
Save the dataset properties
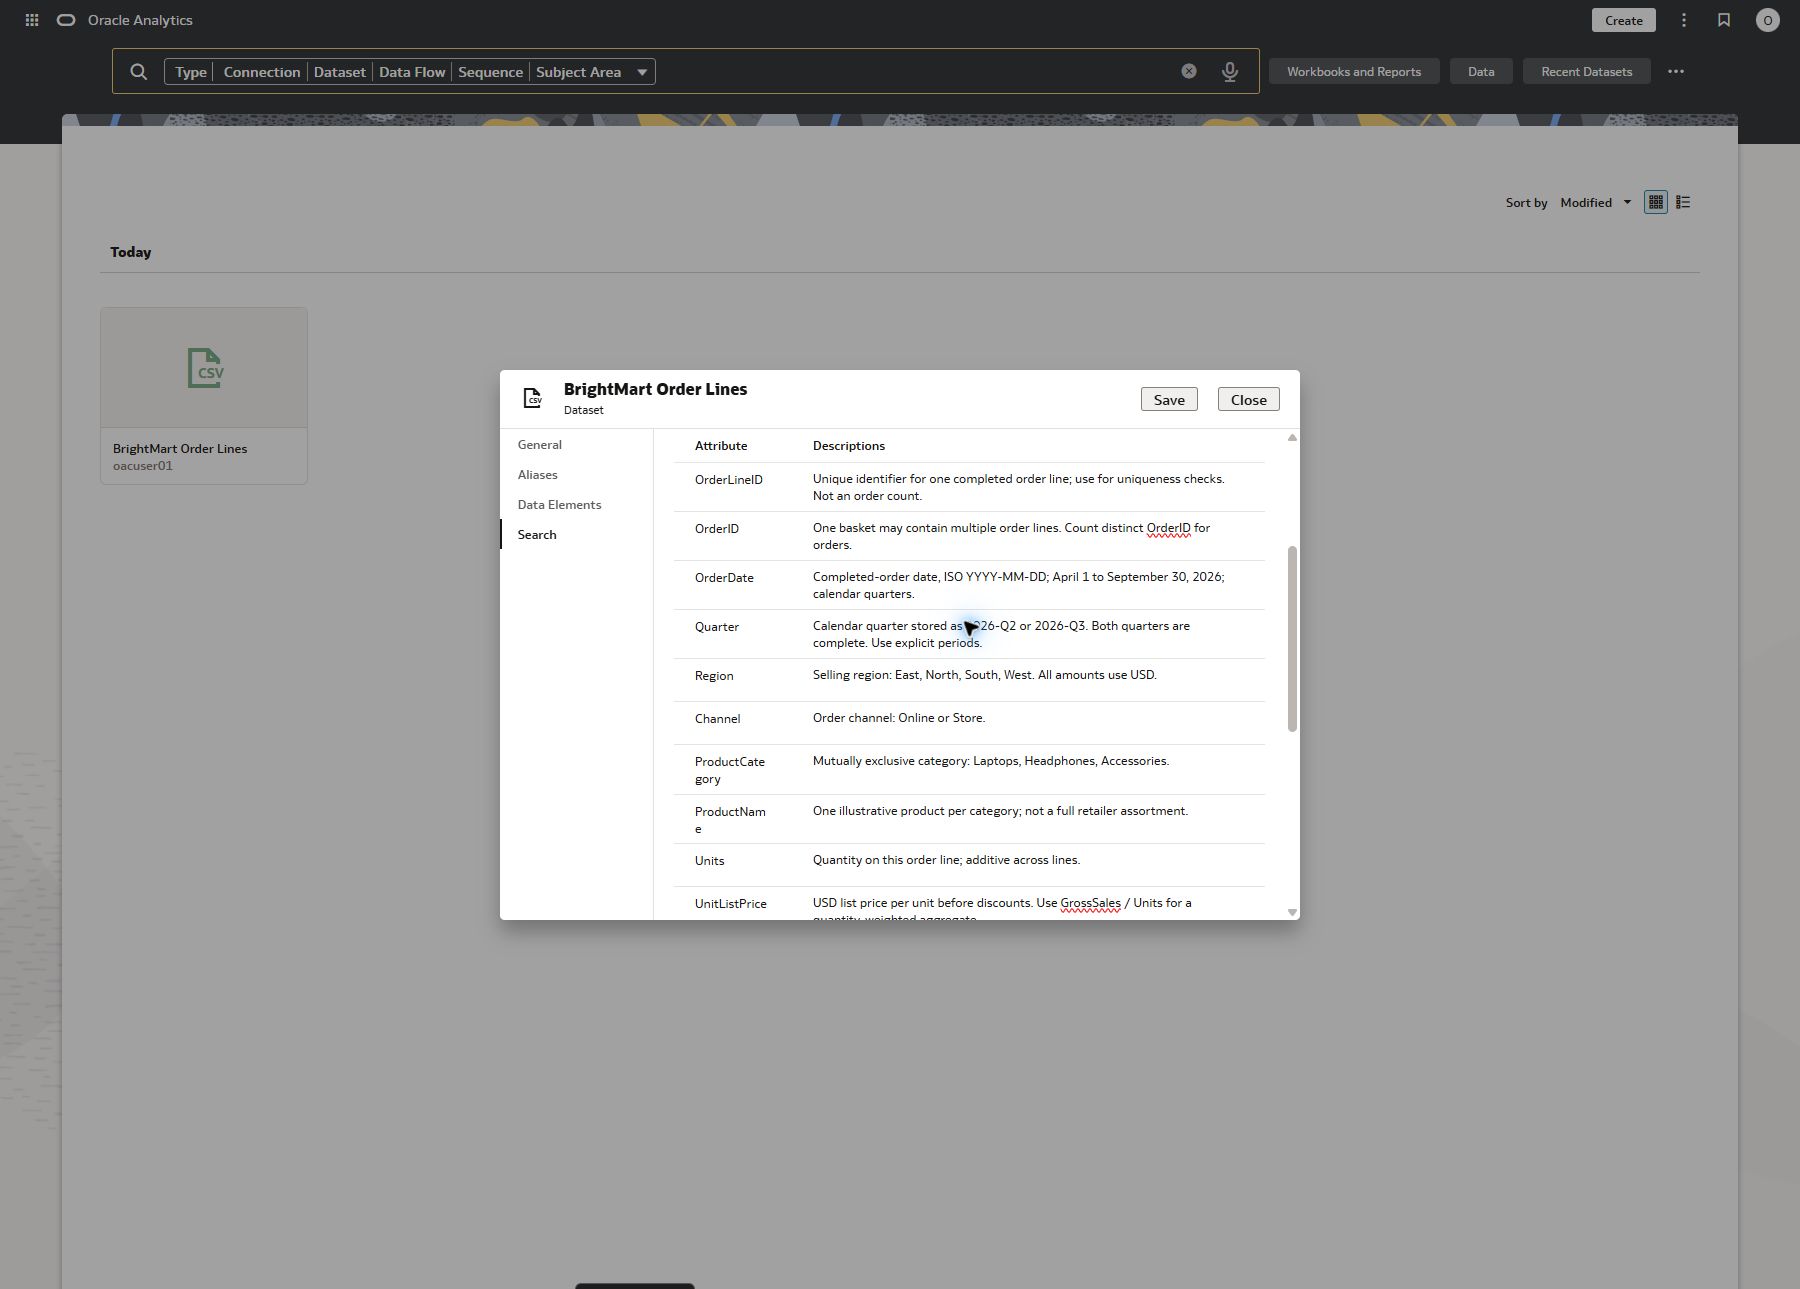pos(1169,399)
